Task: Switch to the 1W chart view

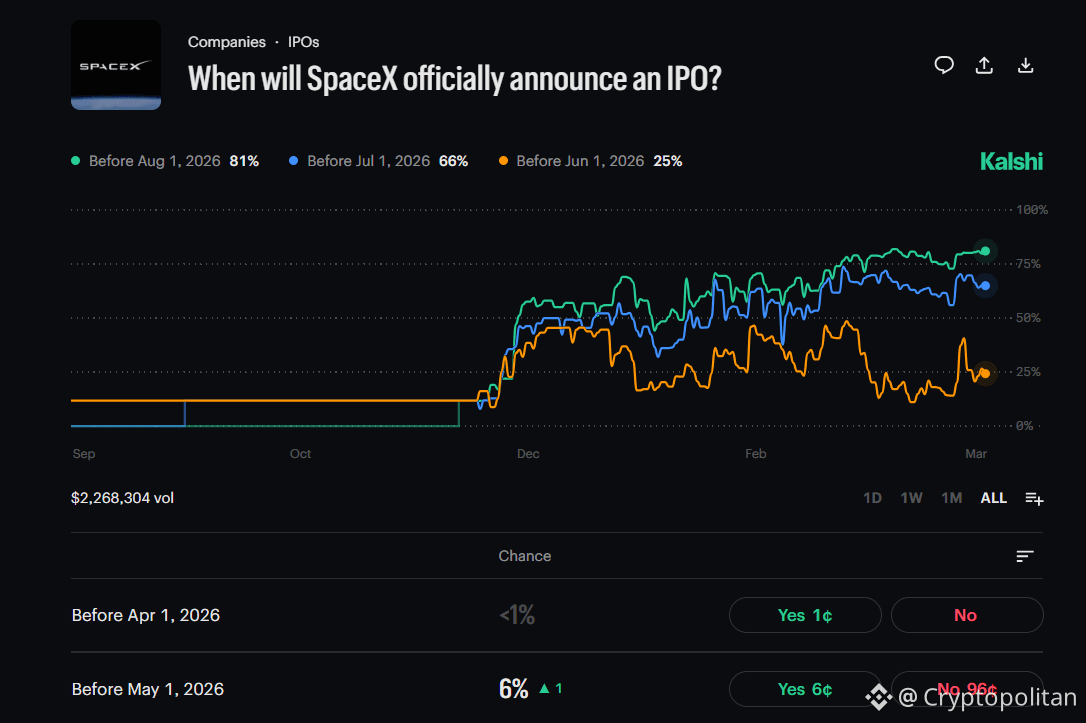Action: [x=911, y=497]
